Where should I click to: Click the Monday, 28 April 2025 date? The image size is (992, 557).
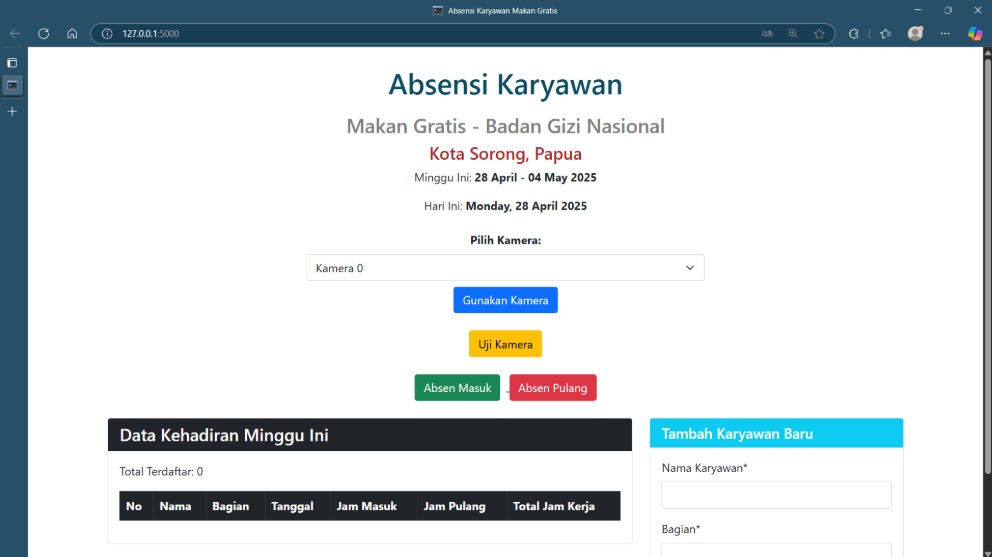[526, 206]
